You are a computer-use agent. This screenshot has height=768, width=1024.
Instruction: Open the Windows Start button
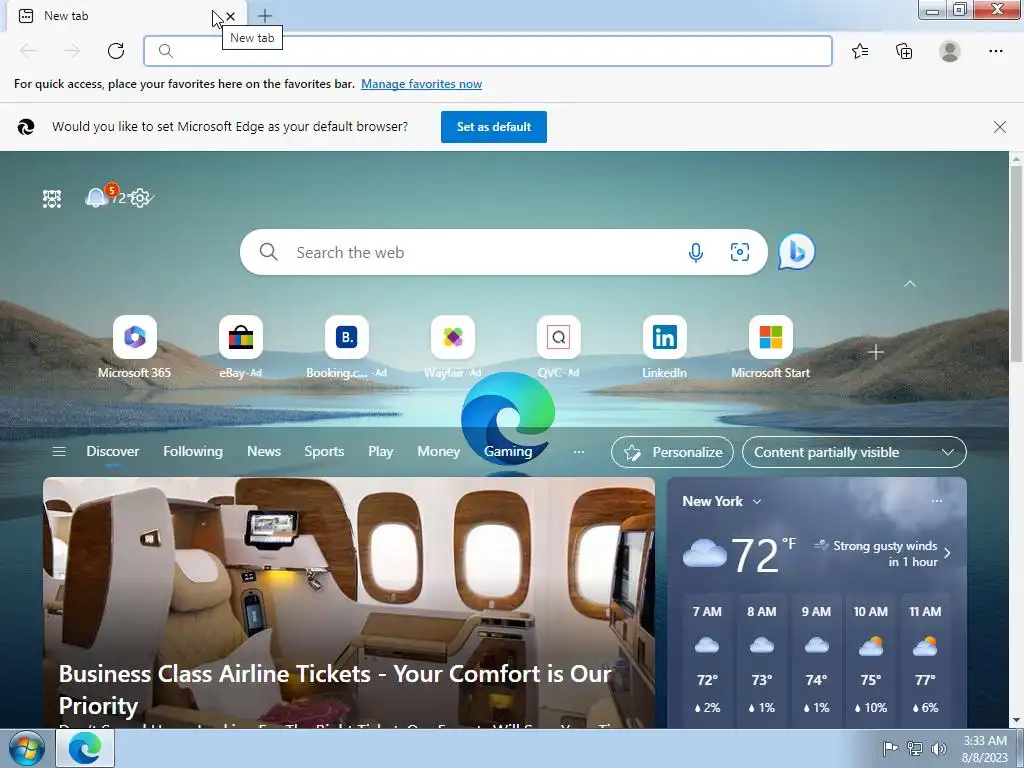[x=27, y=748]
